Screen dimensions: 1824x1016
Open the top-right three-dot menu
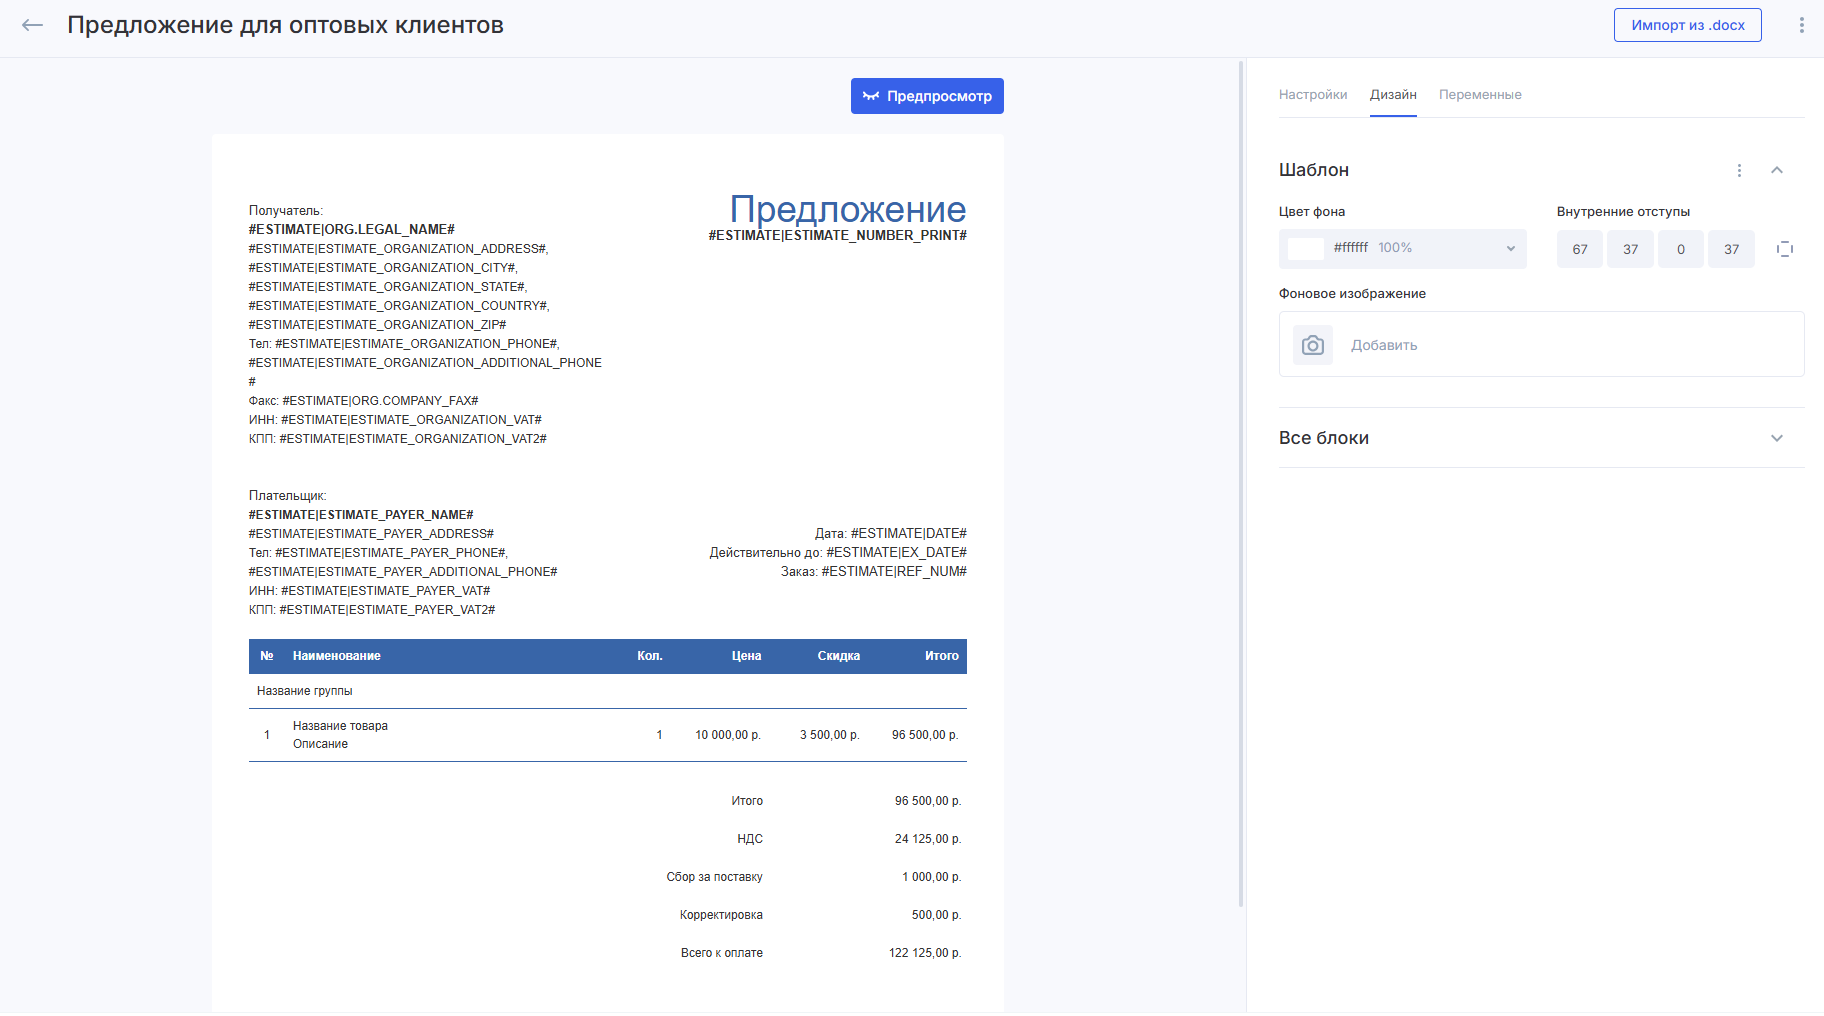[x=1801, y=25]
